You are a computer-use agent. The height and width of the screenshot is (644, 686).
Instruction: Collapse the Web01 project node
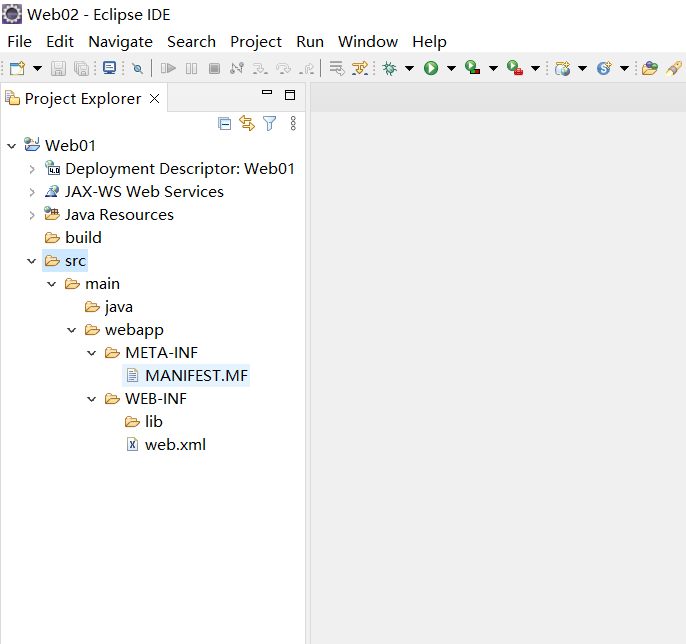pyautogui.click(x=12, y=146)
